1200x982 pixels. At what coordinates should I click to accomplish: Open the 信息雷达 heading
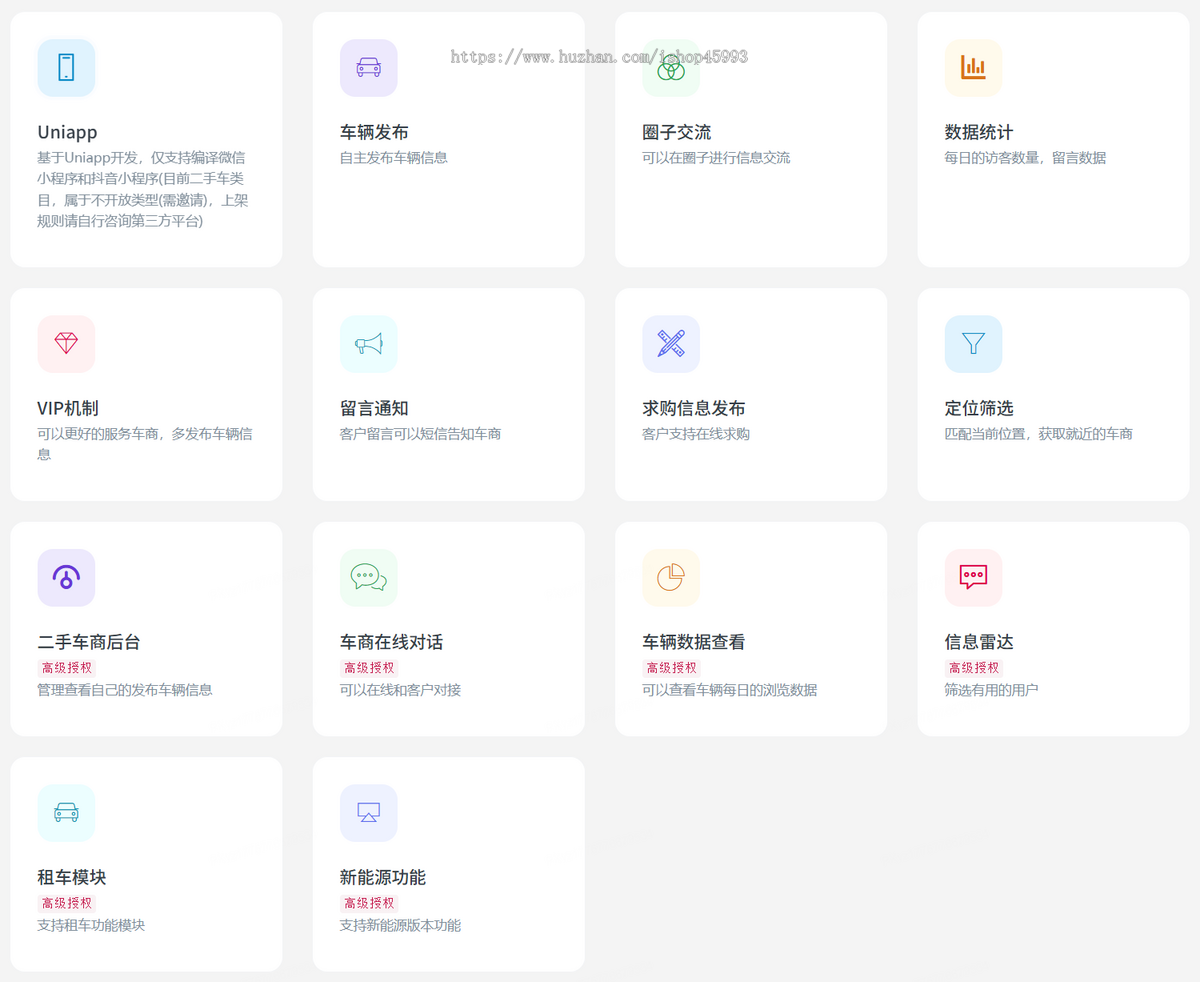coord(979,642)
